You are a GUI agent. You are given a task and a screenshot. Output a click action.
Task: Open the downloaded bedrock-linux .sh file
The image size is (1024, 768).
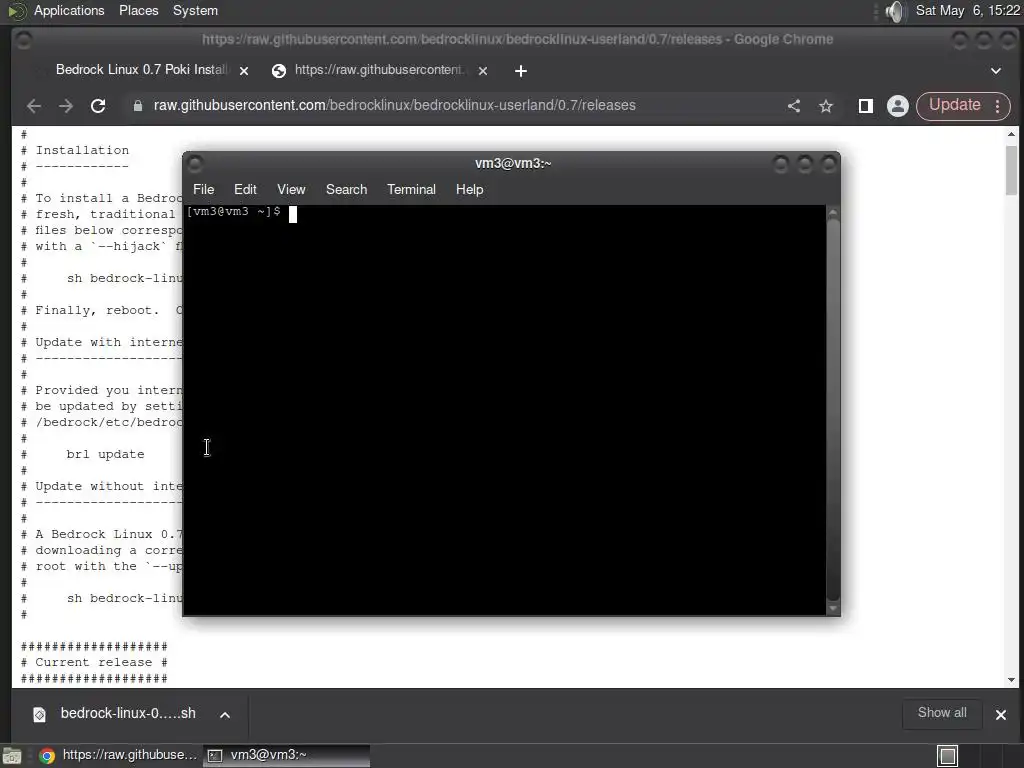(x=128, y=713)
